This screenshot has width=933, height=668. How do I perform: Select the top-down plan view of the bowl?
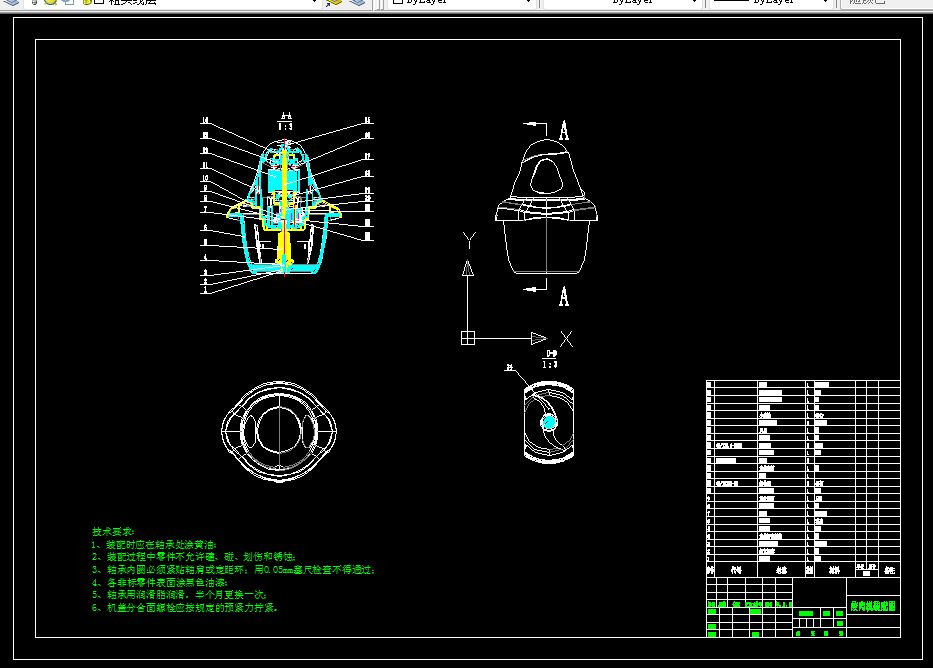coord(279,431)
